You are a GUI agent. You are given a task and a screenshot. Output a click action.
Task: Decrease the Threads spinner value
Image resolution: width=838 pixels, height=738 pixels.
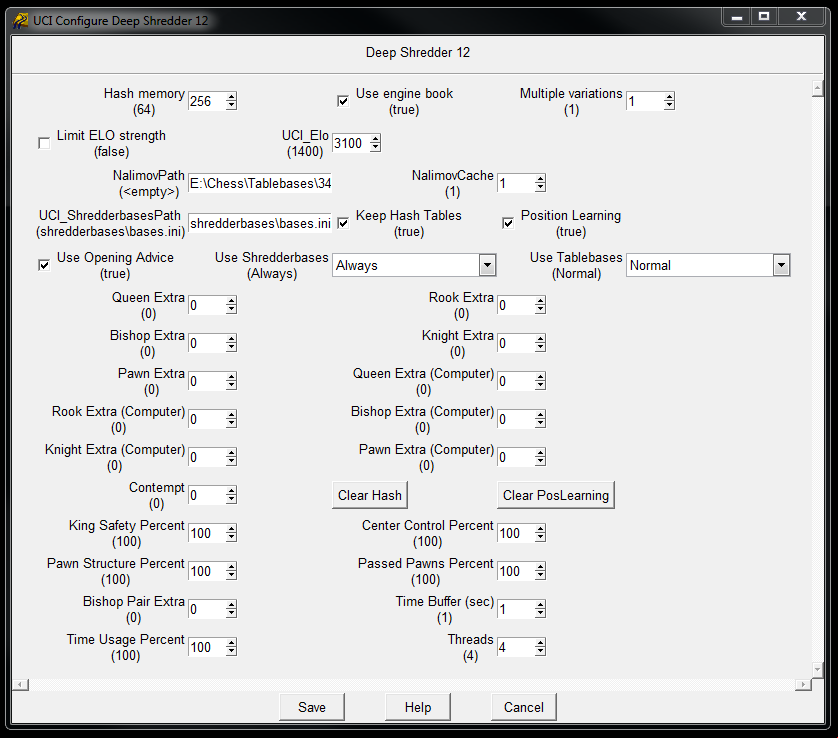540,651
